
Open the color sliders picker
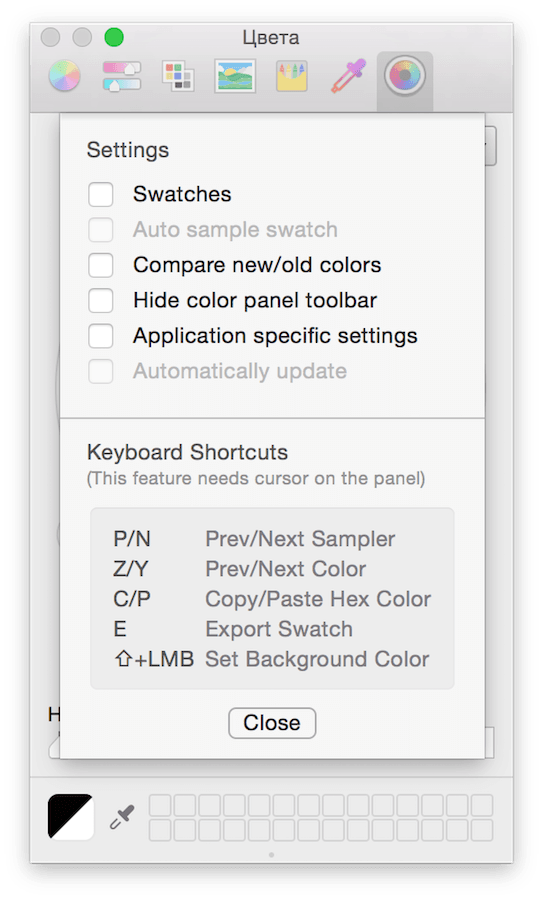(122, 76)
